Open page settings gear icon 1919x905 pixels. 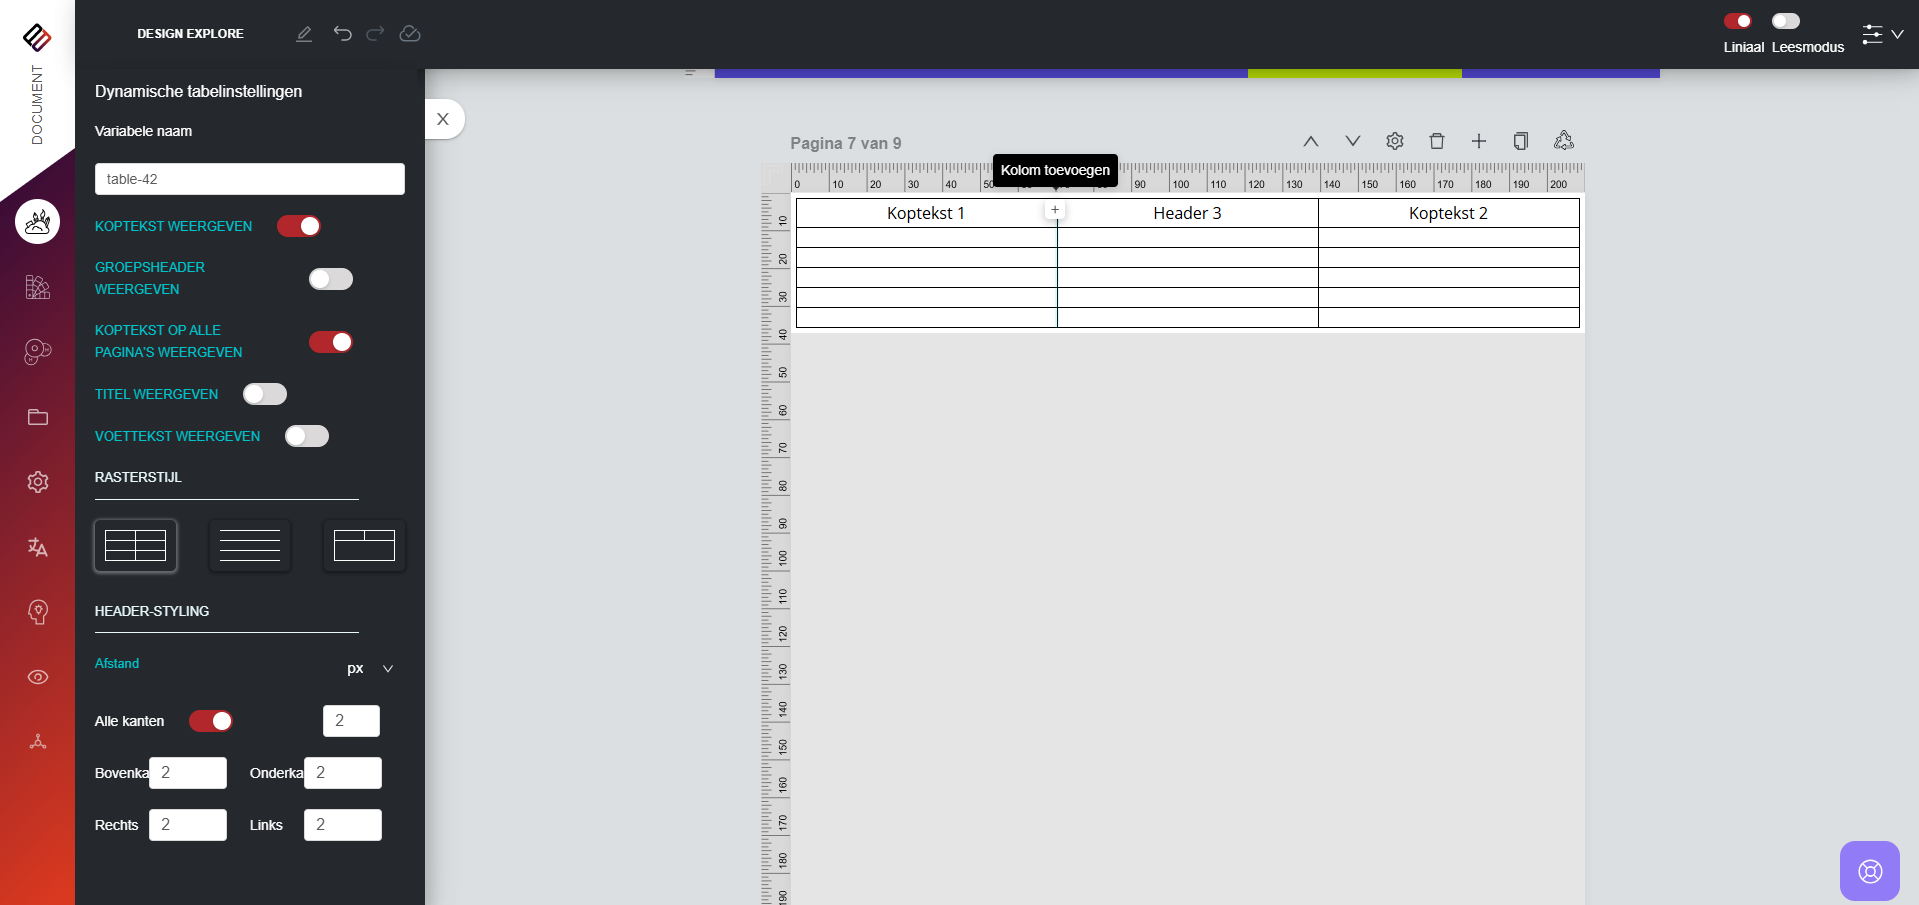(1394, 141)
